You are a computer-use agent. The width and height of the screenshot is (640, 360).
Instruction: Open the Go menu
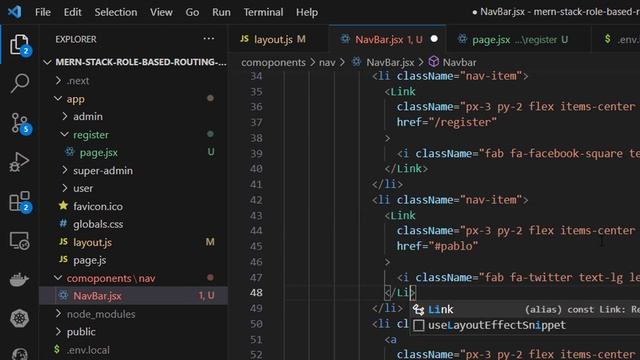tap(192, 12)
